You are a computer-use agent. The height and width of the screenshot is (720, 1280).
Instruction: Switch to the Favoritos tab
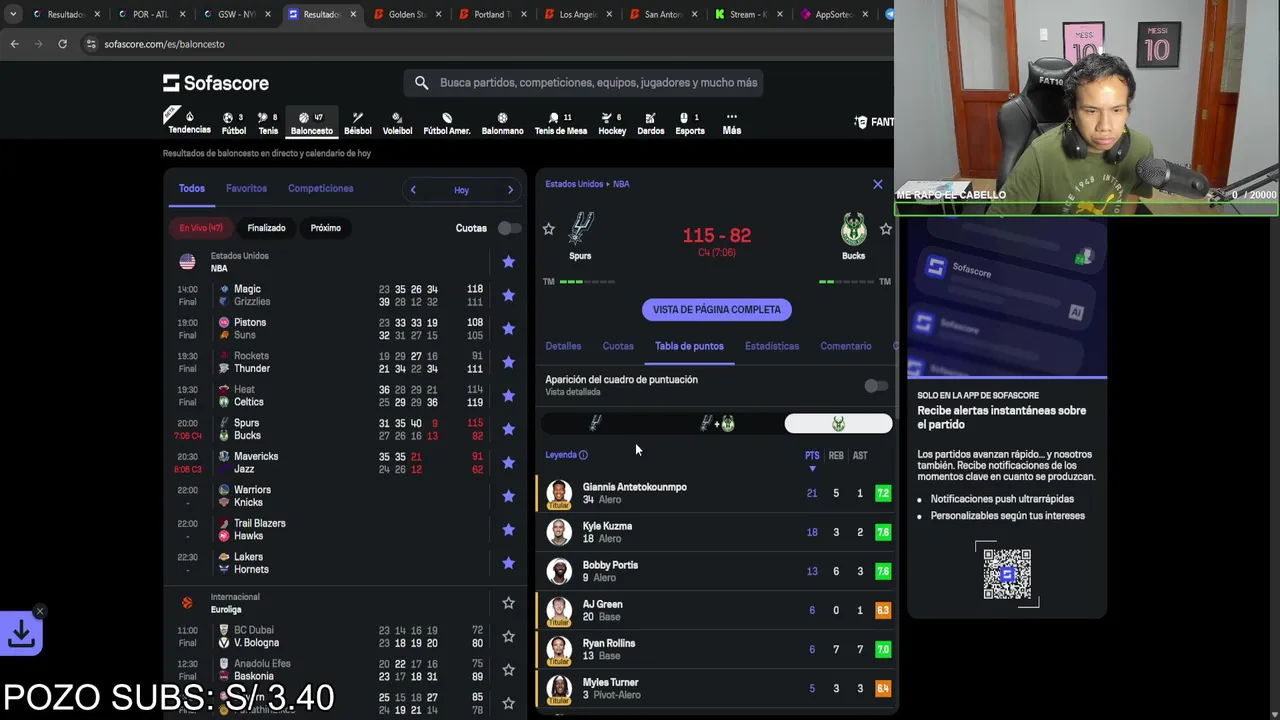[x=246, y=188]
